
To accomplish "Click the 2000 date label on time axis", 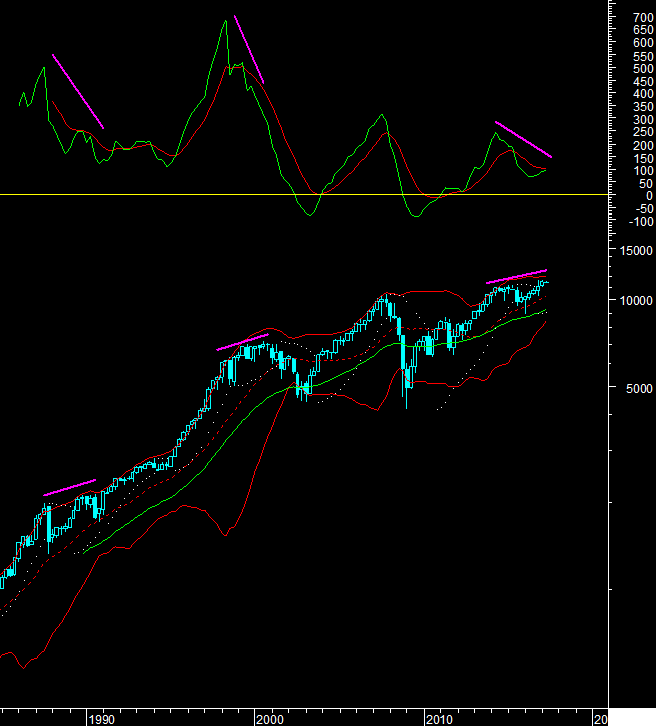I will coord(270,720).
